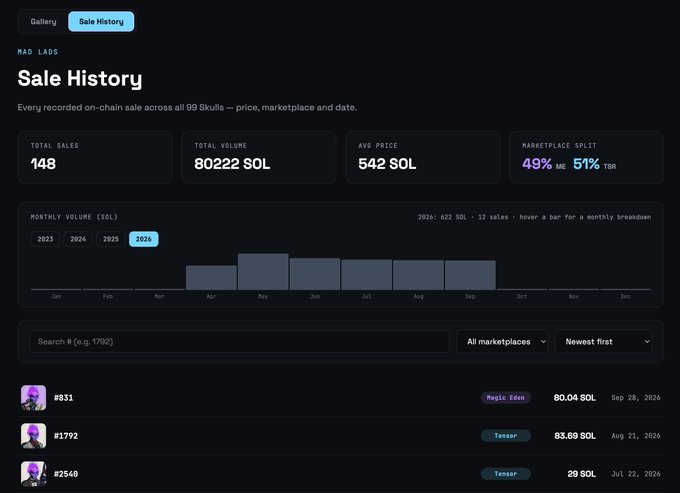The height and width of the screenshot is (493, 680).
Task: Click the 542 SOL average price
Action: pyautogui.click(x=387, y=164)
